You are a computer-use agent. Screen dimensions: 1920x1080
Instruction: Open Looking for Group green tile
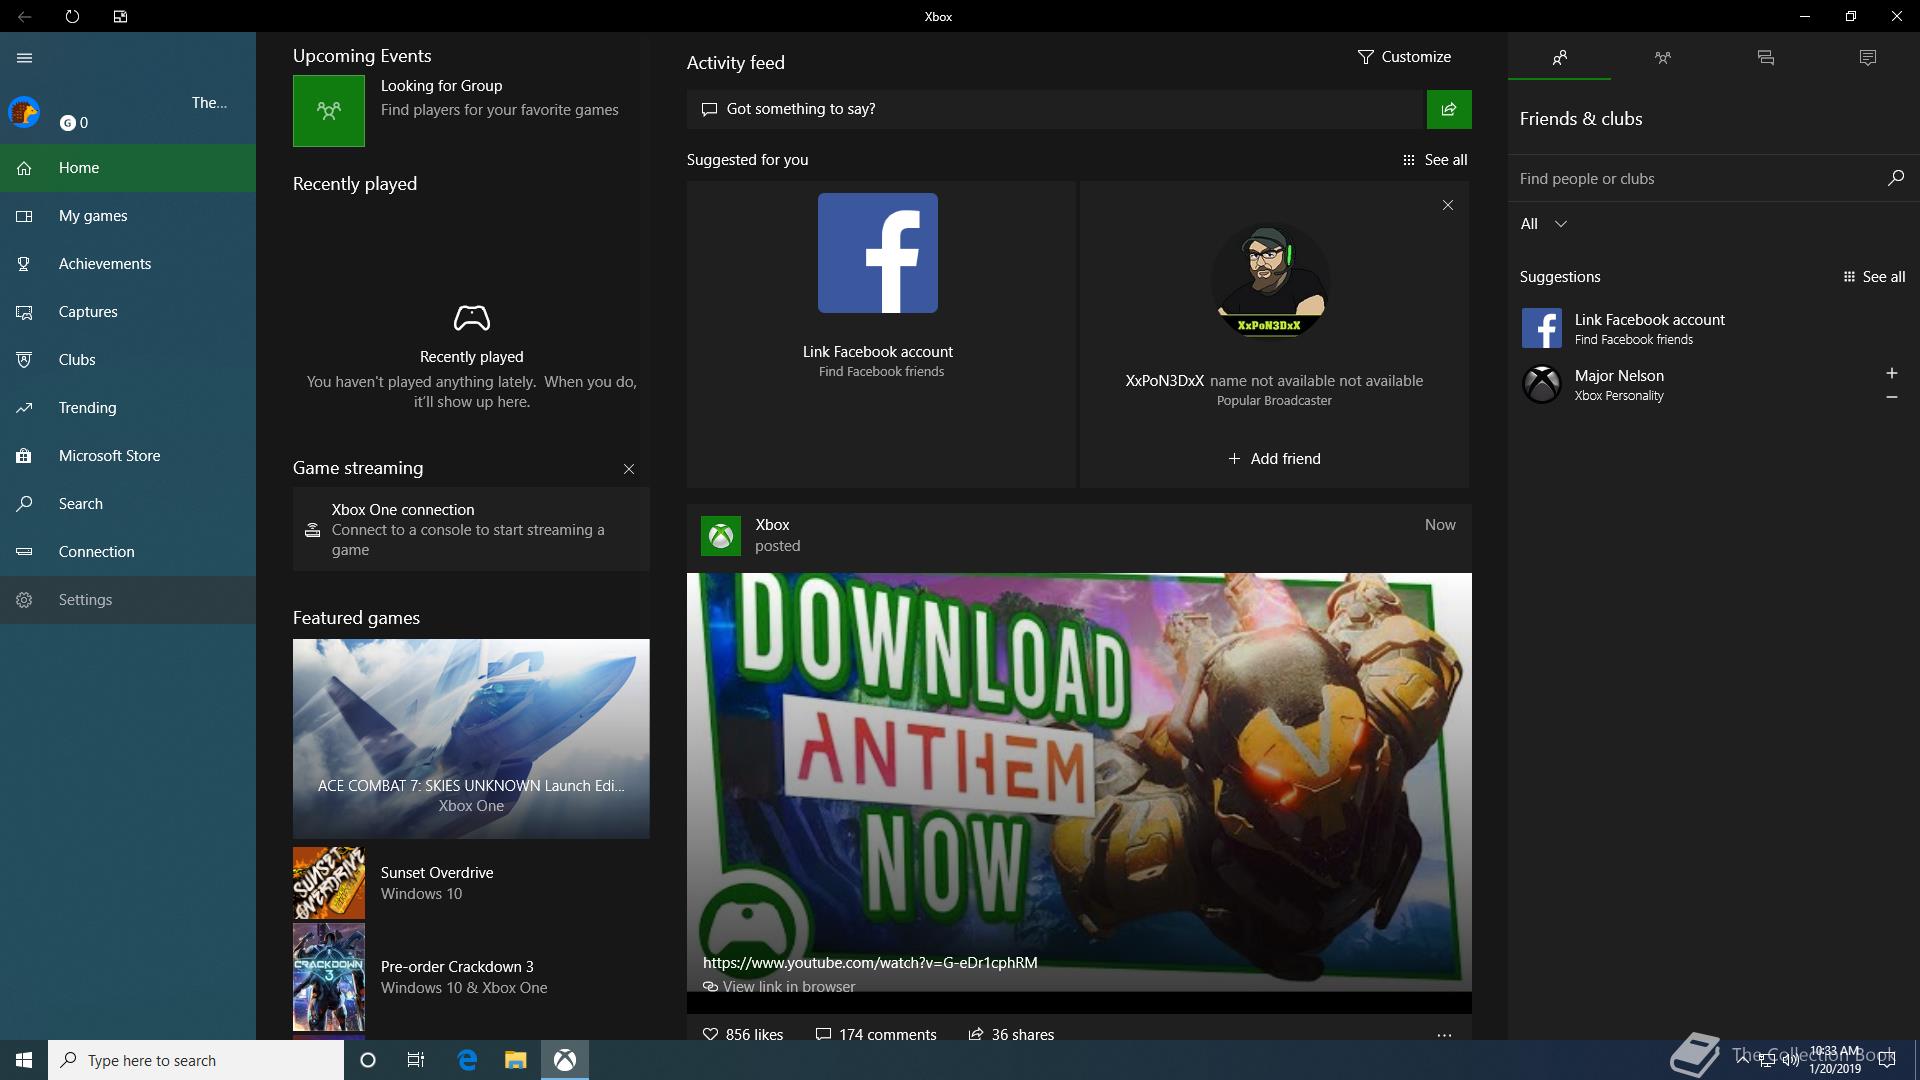[x=329, y=111]
